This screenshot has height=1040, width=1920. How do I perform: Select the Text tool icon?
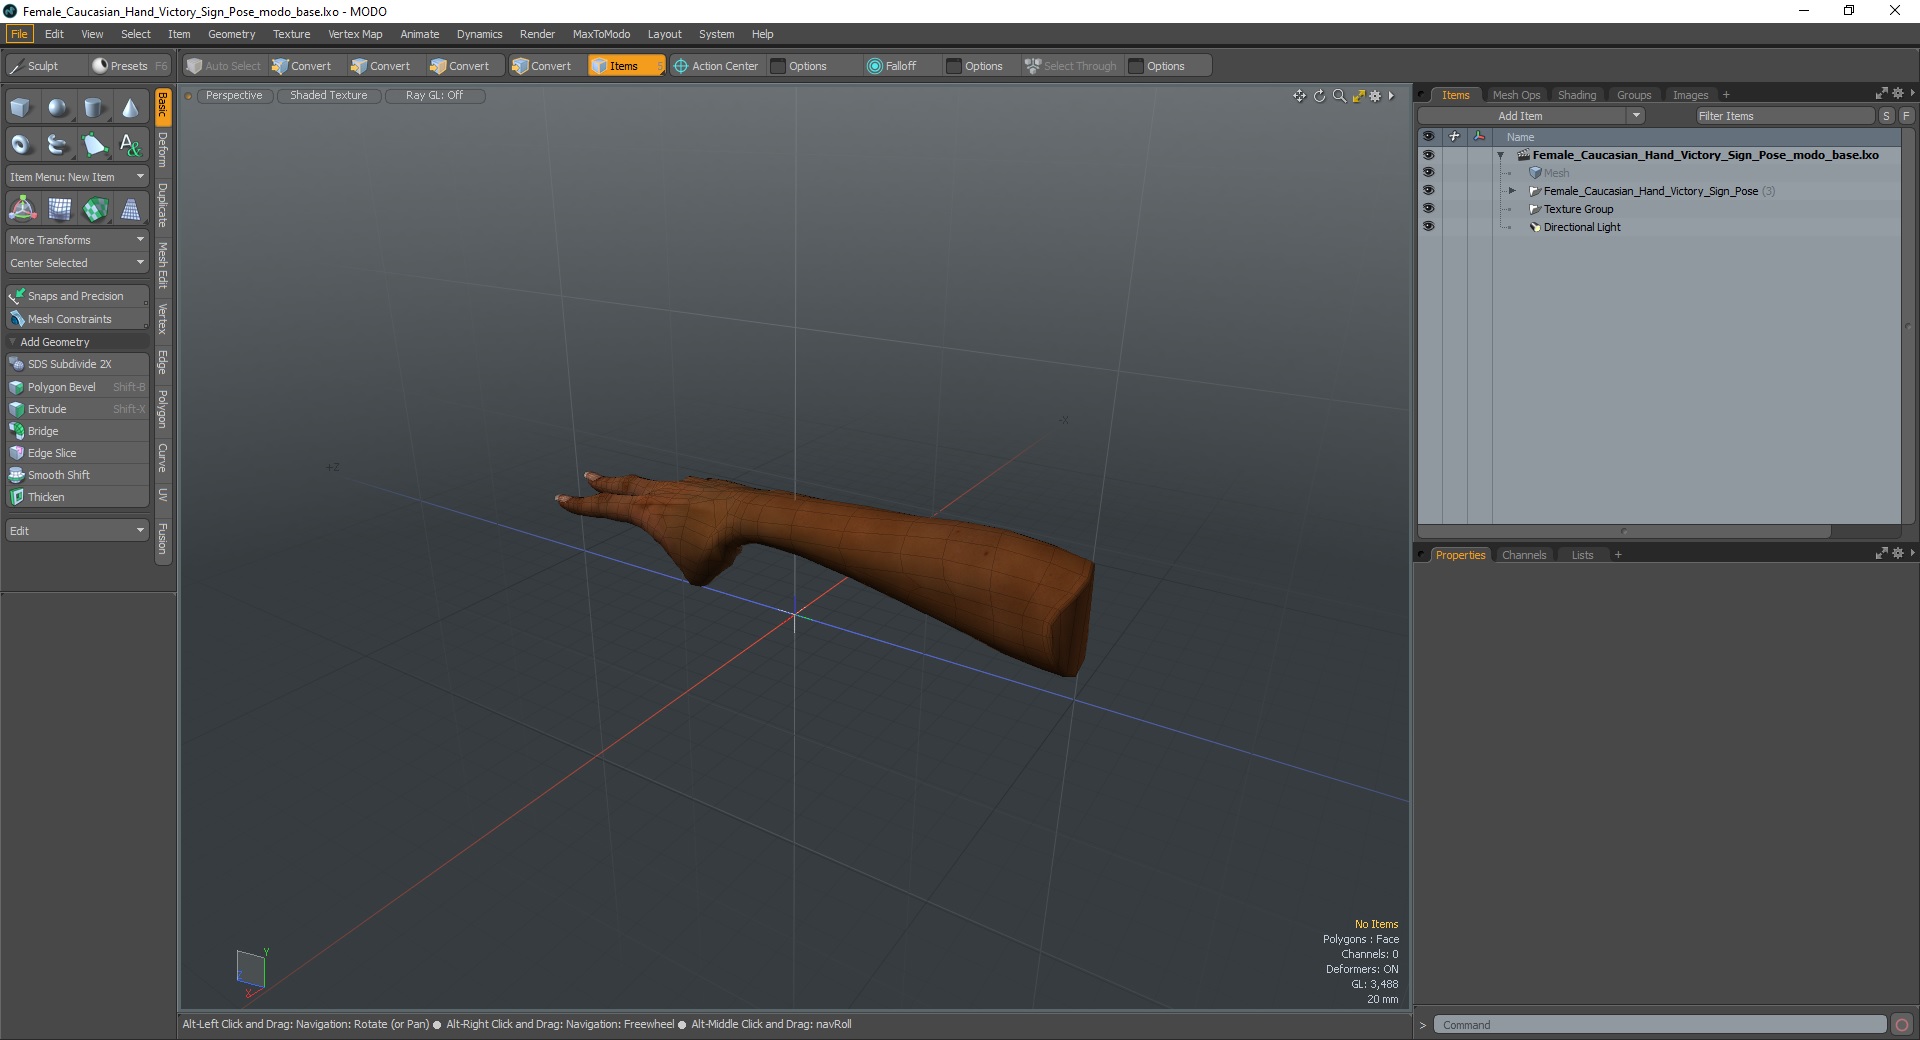pos(130,145)
